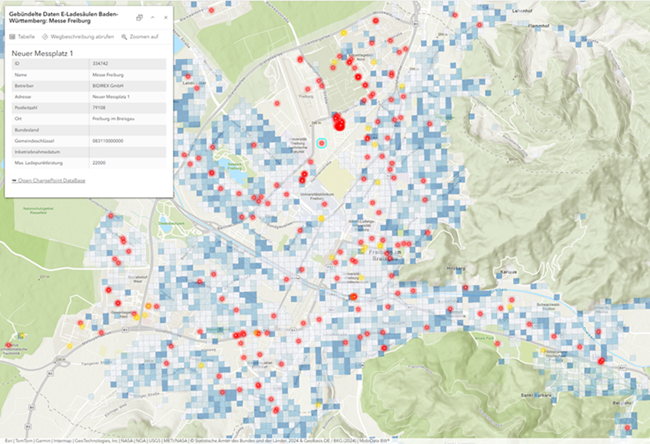The image size is (650, 444).
Task: Select the Gemeindeschlüssel value 083110000000
Action: (108, 141)
